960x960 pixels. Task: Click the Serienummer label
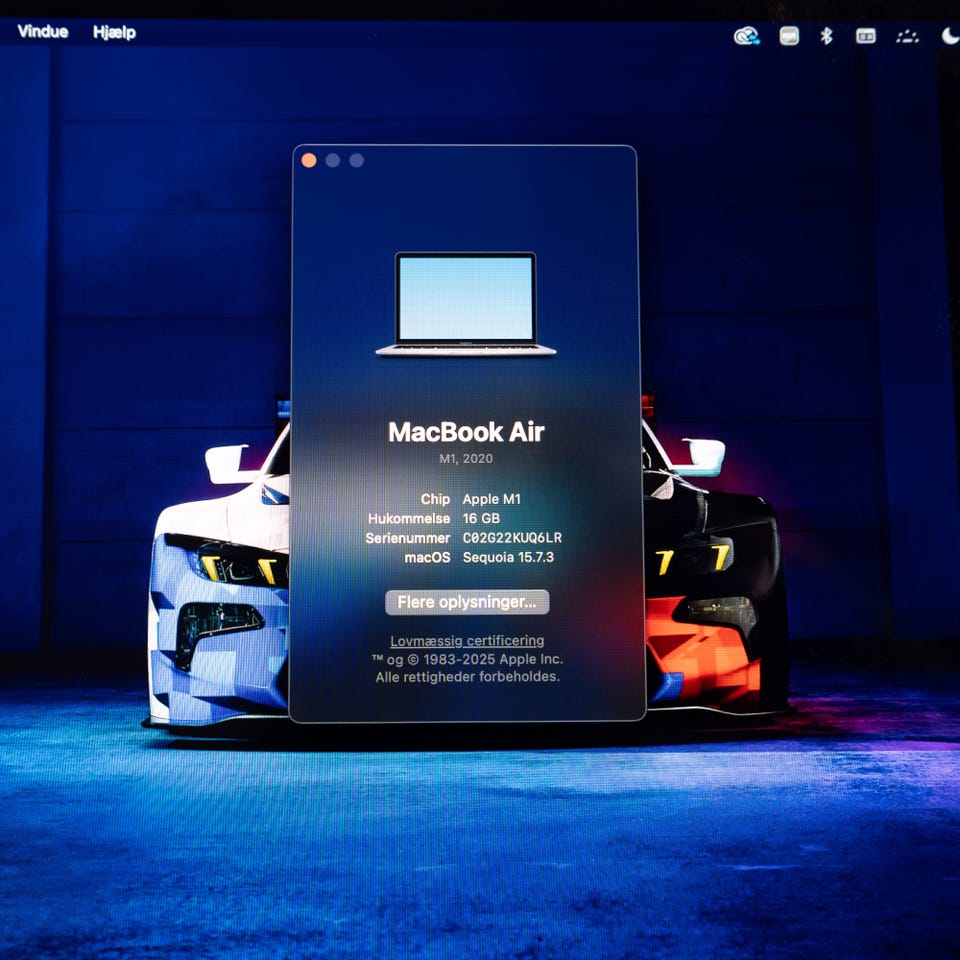pyautogui.click(x=408, y=538)
